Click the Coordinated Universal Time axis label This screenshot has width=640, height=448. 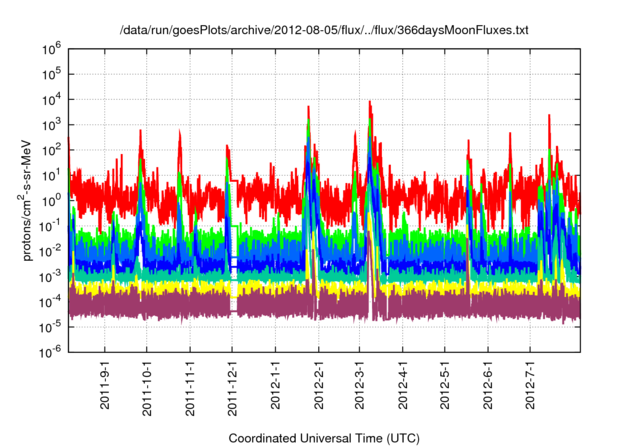[x=323, y=438]
